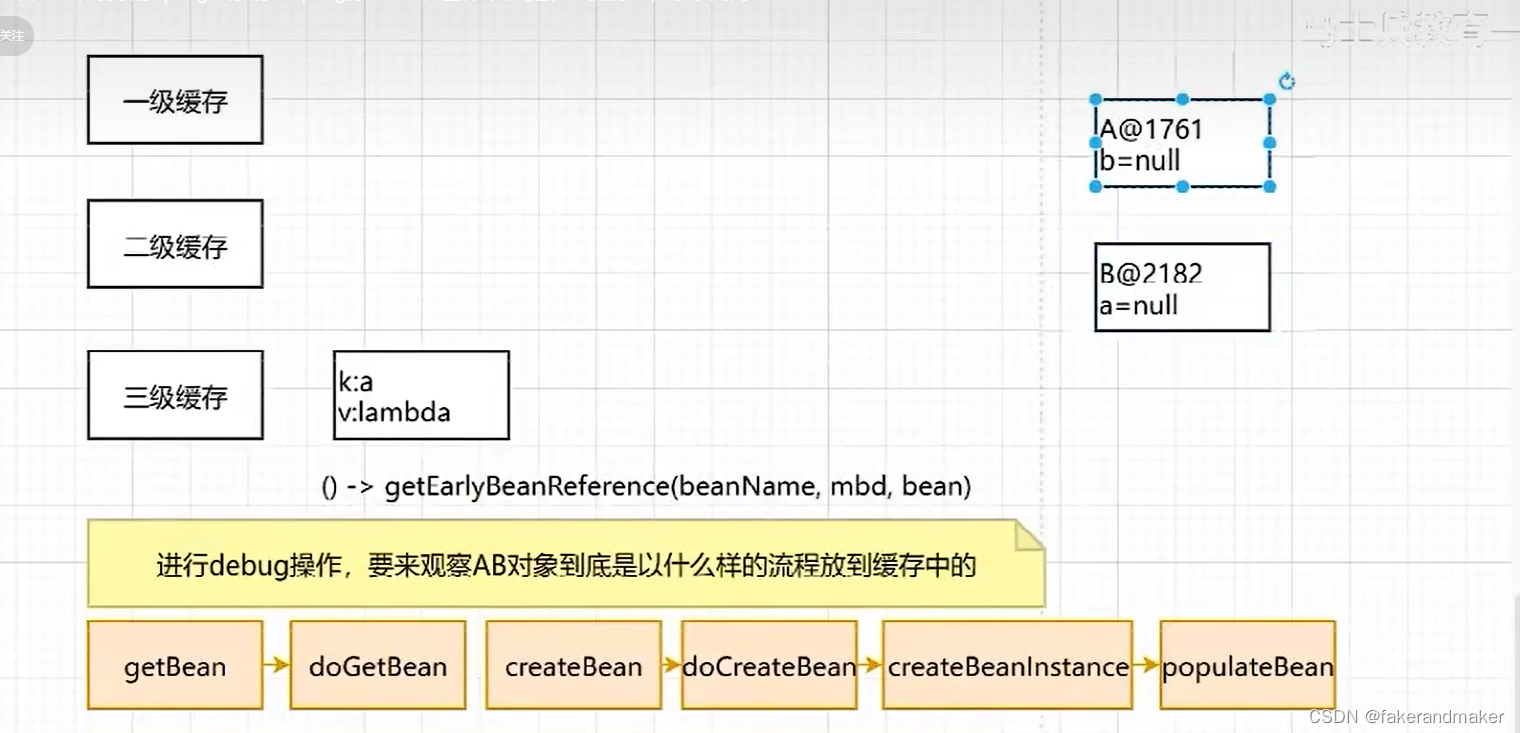Image resolution: width=1520 pixels, height=733 pixels.
Task: Select the doGetBean step box
Action: (378, 665)
